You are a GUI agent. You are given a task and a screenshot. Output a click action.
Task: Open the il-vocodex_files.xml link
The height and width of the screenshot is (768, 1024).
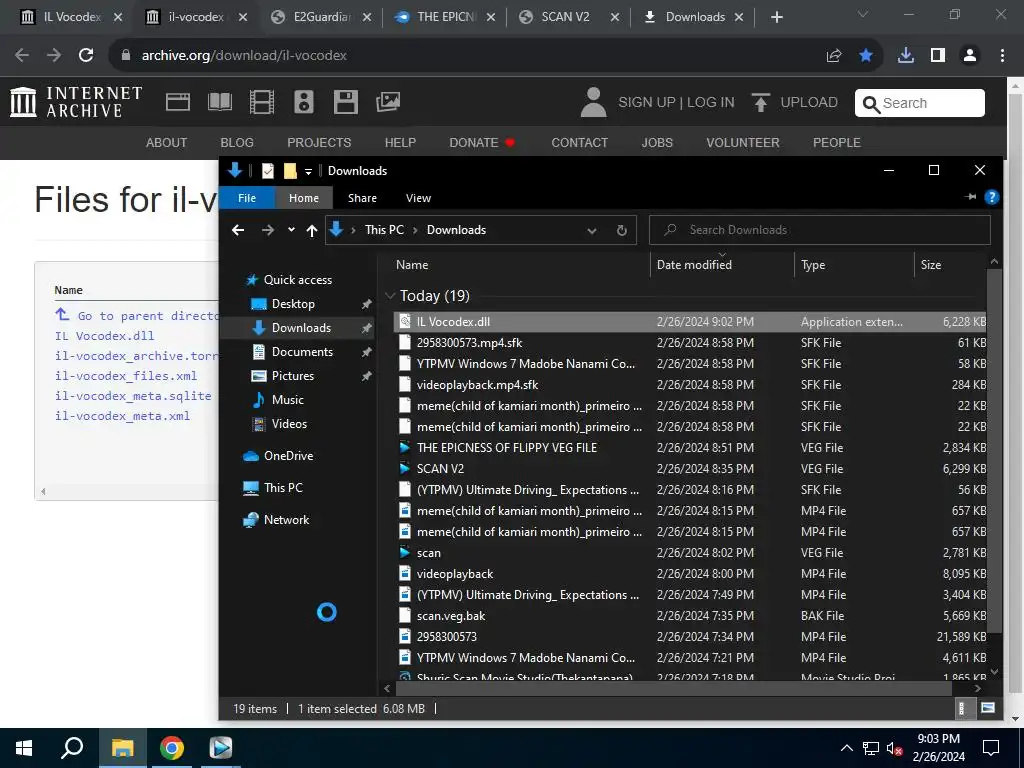pyautogui.click(x=125, y=376)
